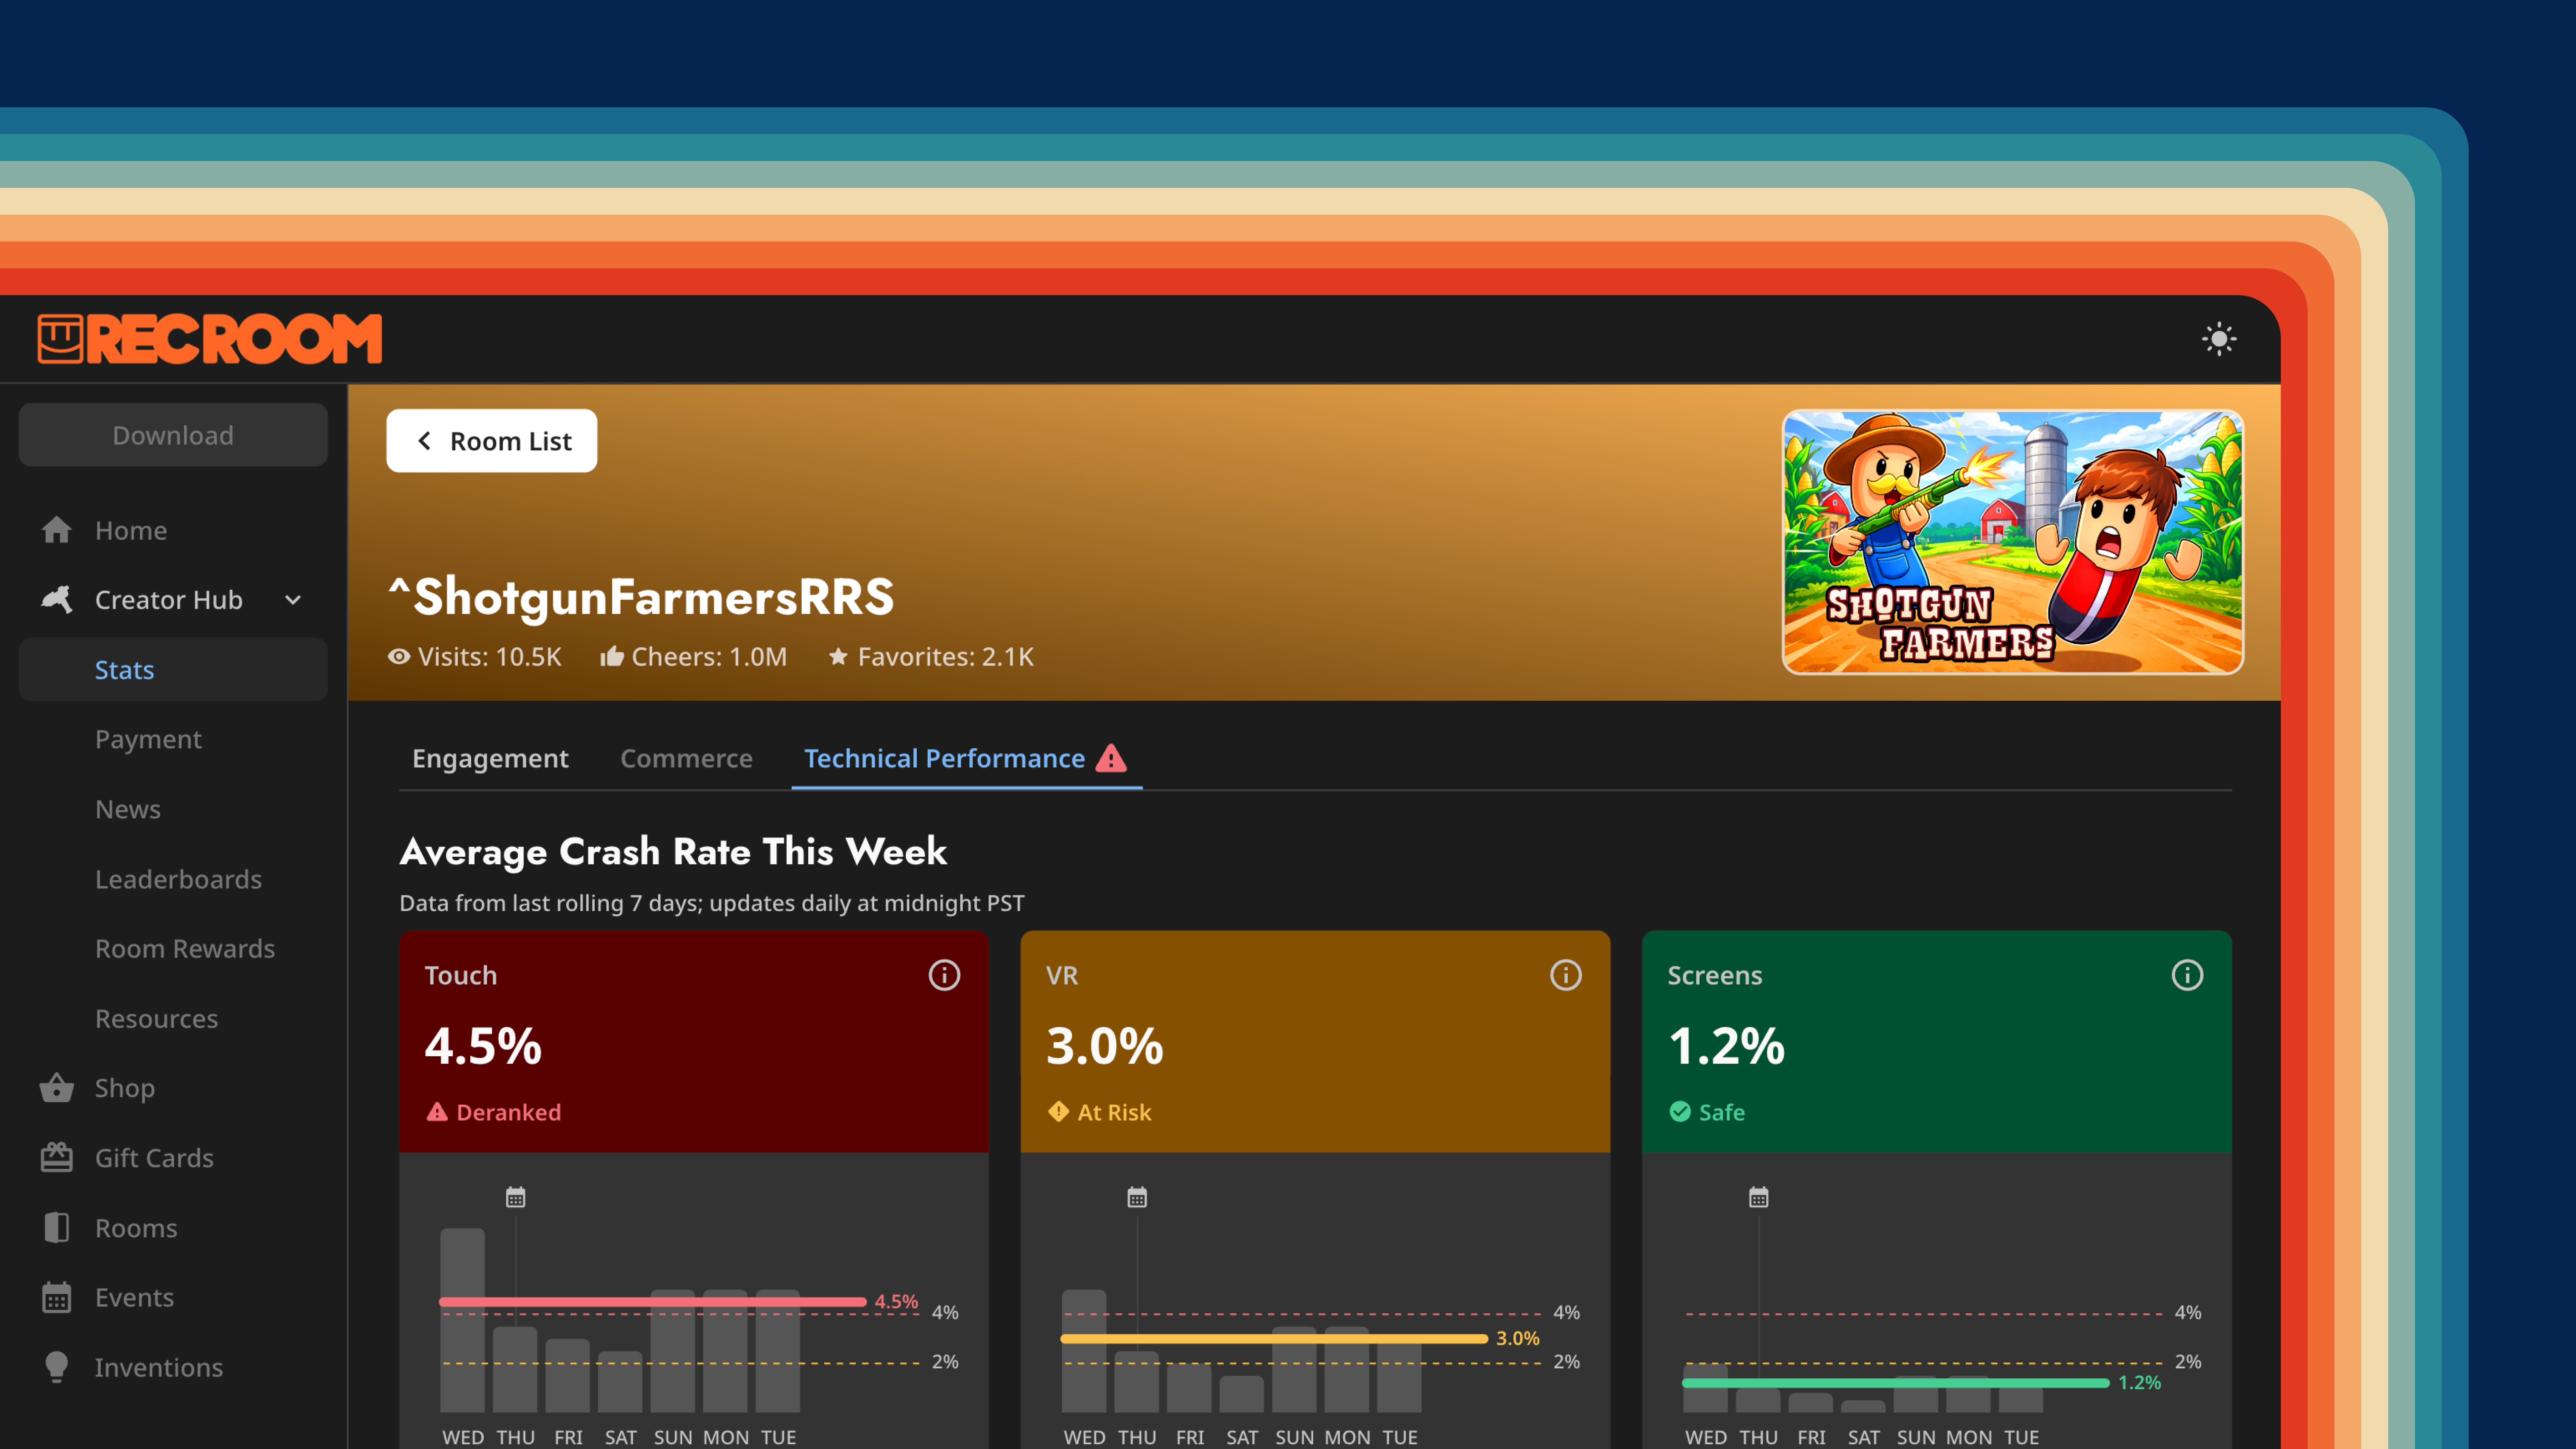Viewport: 2576px width, 1449px height.
Task: Click the Safe checkmark icon
Action: (1680, 1112)
